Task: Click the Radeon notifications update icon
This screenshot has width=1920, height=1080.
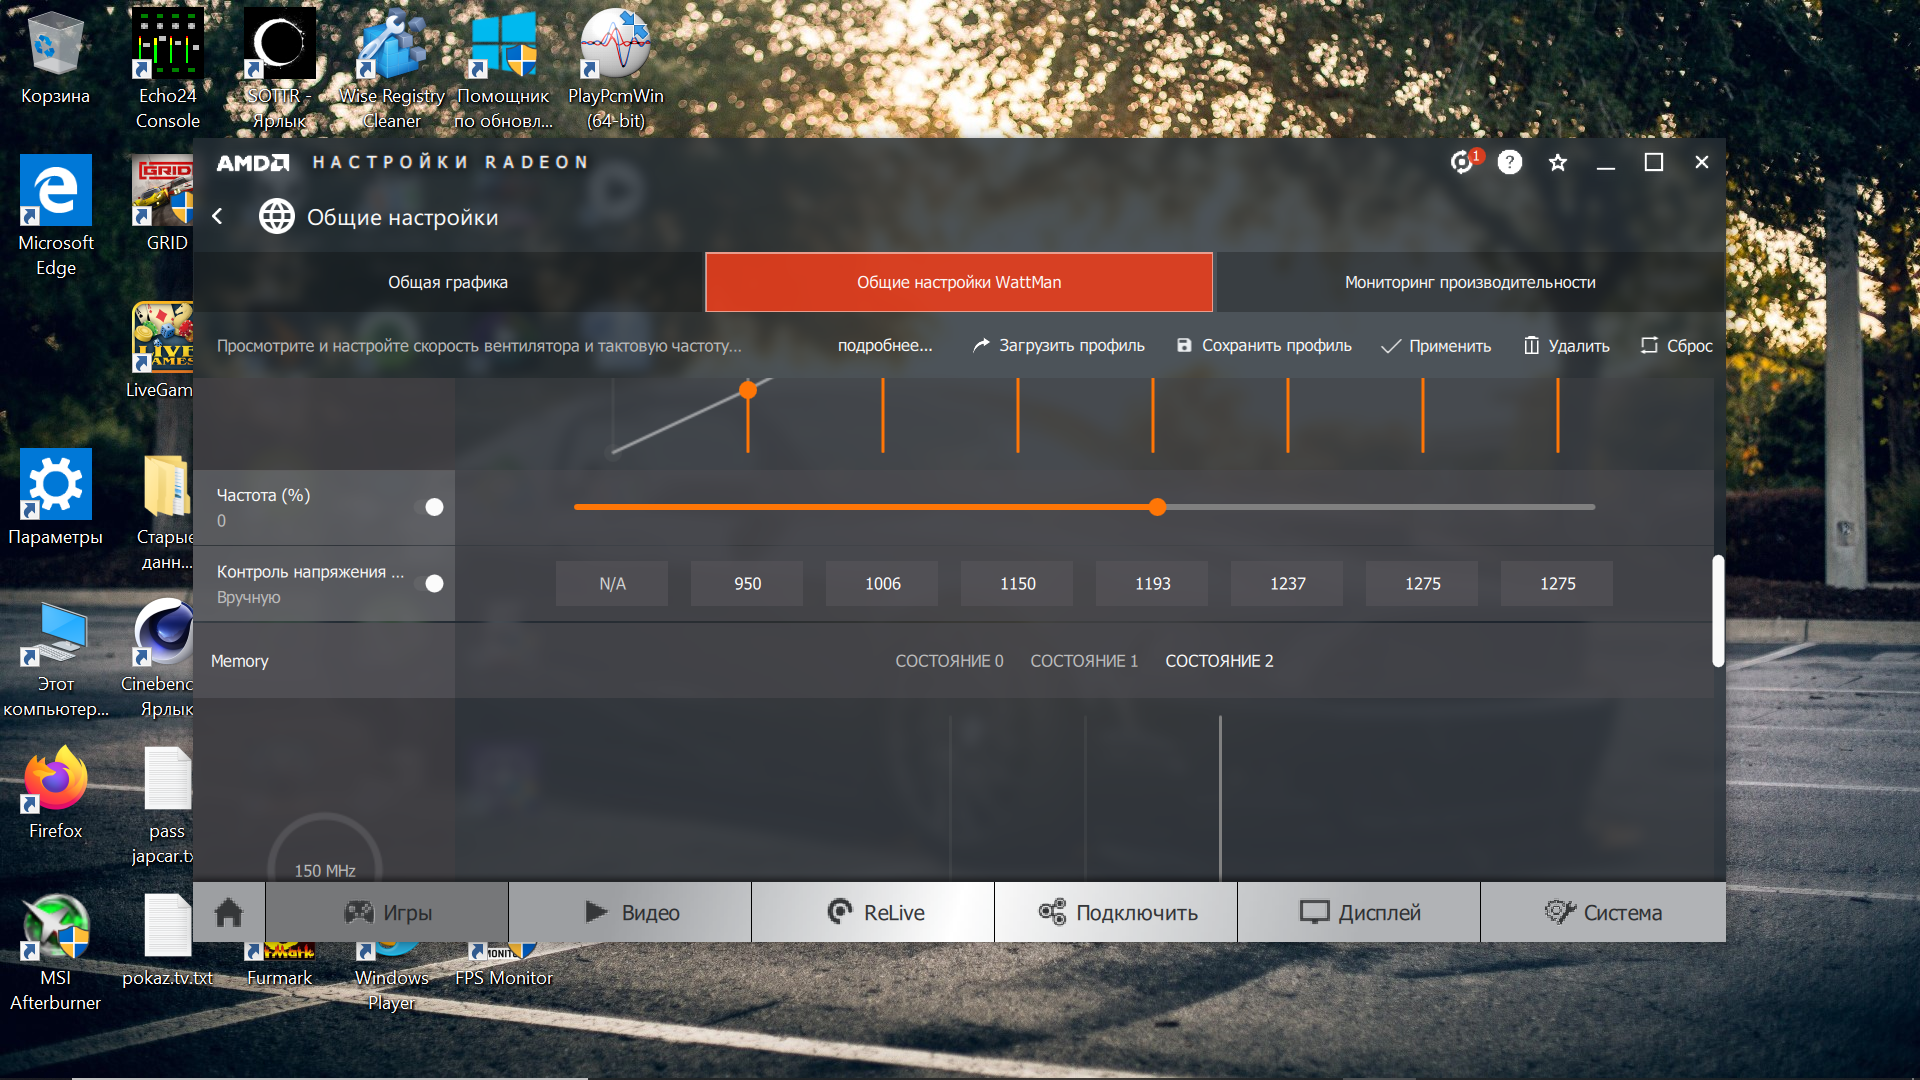Action: coord(1463,162)
